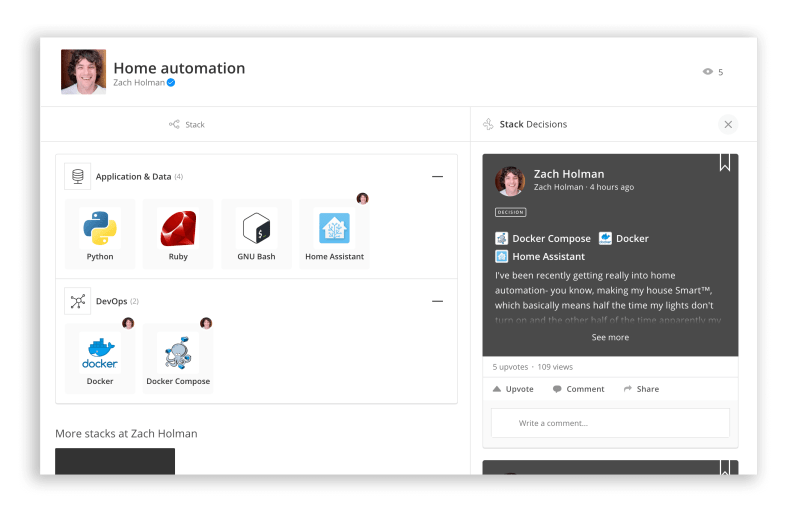Click the avatar badge on Home Assistant card
This screenshot has height=518, width=799.
coord(362,198)
